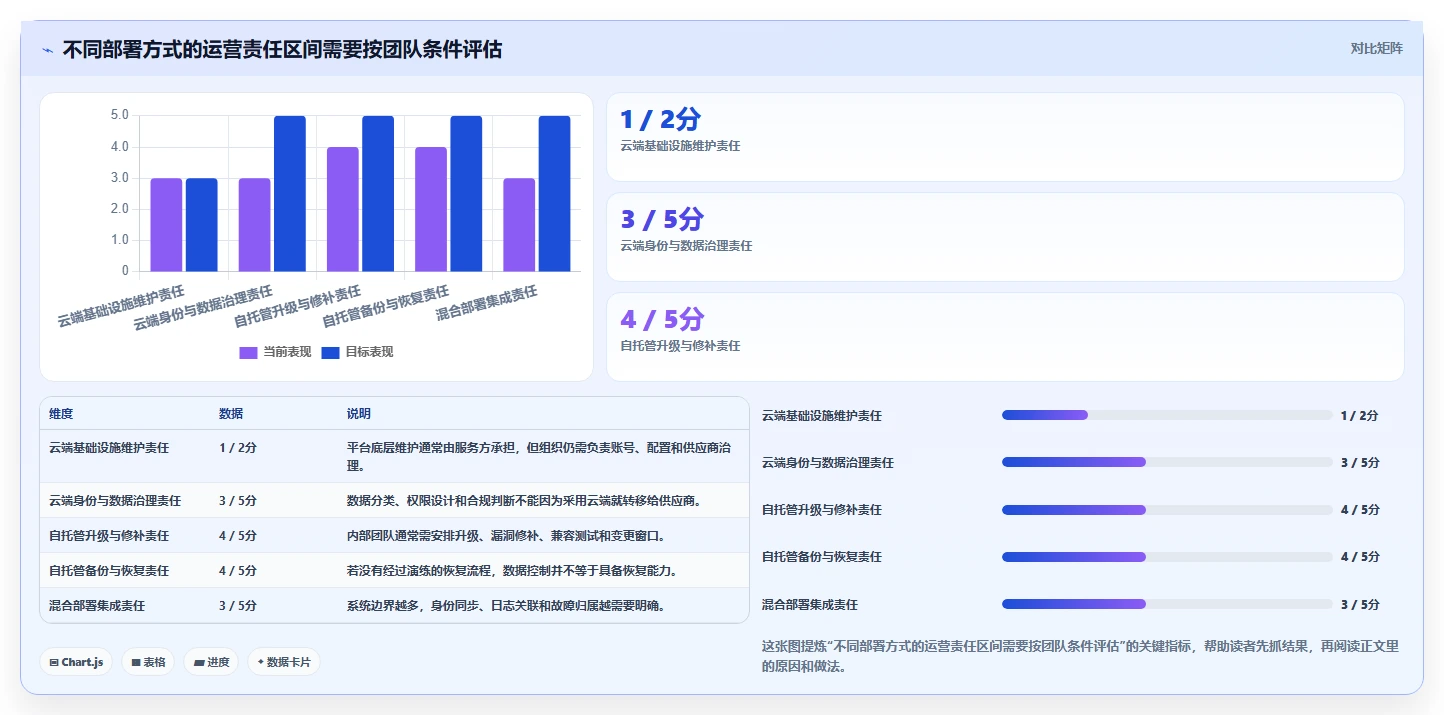Click progress bar for 自托管备份与恢复责任
This screenshot has height=715, width=1444.
tap(1167, 557)
